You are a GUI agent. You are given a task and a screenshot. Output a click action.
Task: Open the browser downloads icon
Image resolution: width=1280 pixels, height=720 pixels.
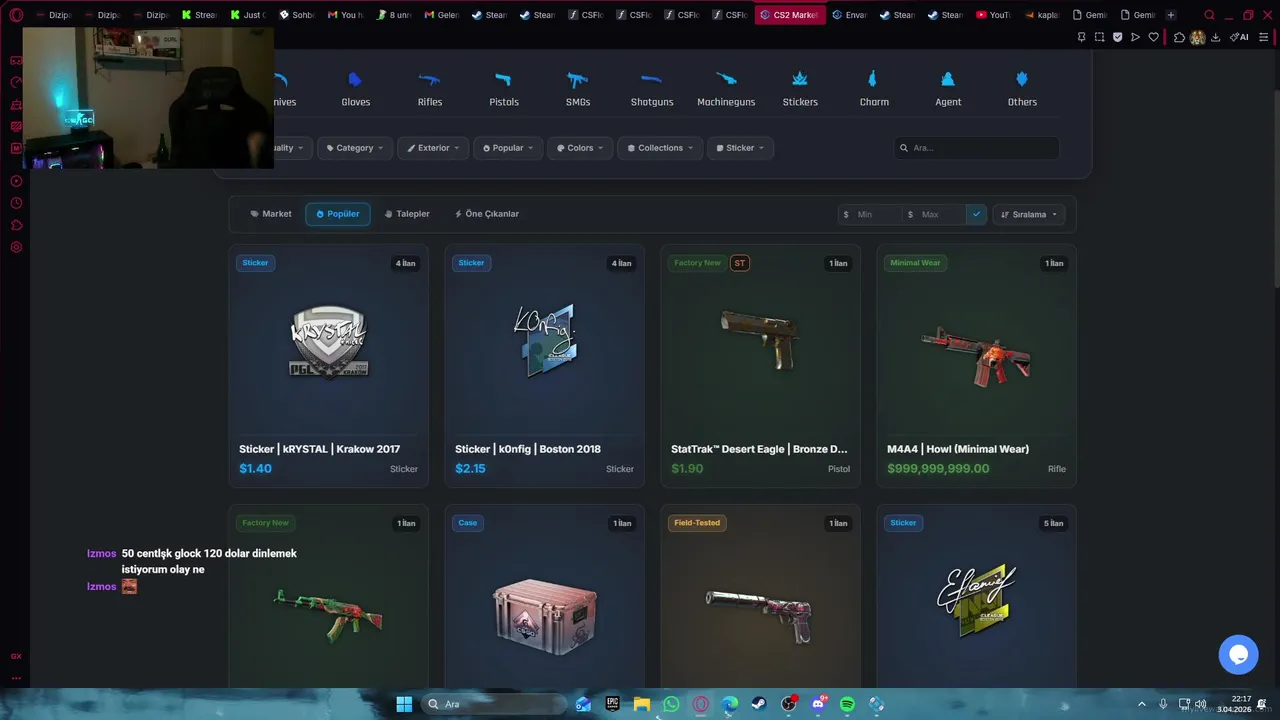click(1215, 37)
